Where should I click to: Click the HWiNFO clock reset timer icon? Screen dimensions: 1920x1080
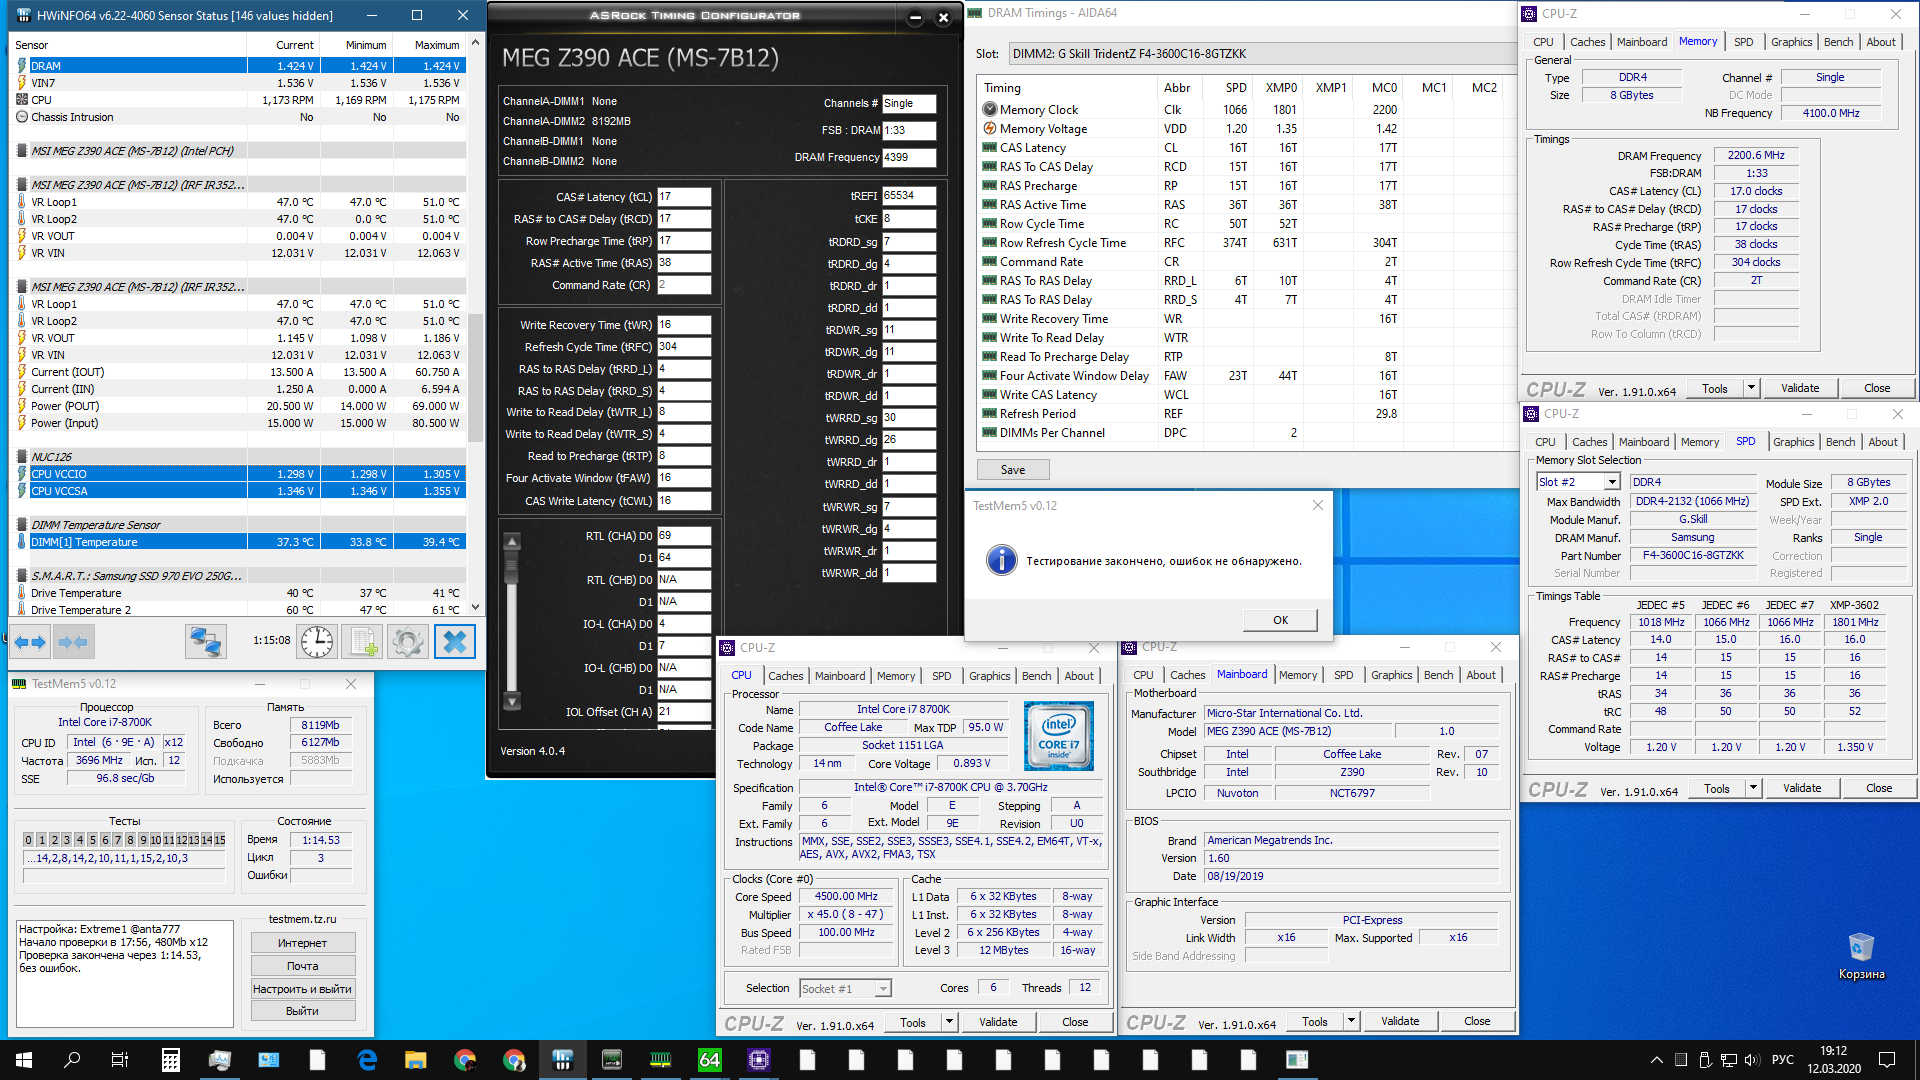pos(317,642)
